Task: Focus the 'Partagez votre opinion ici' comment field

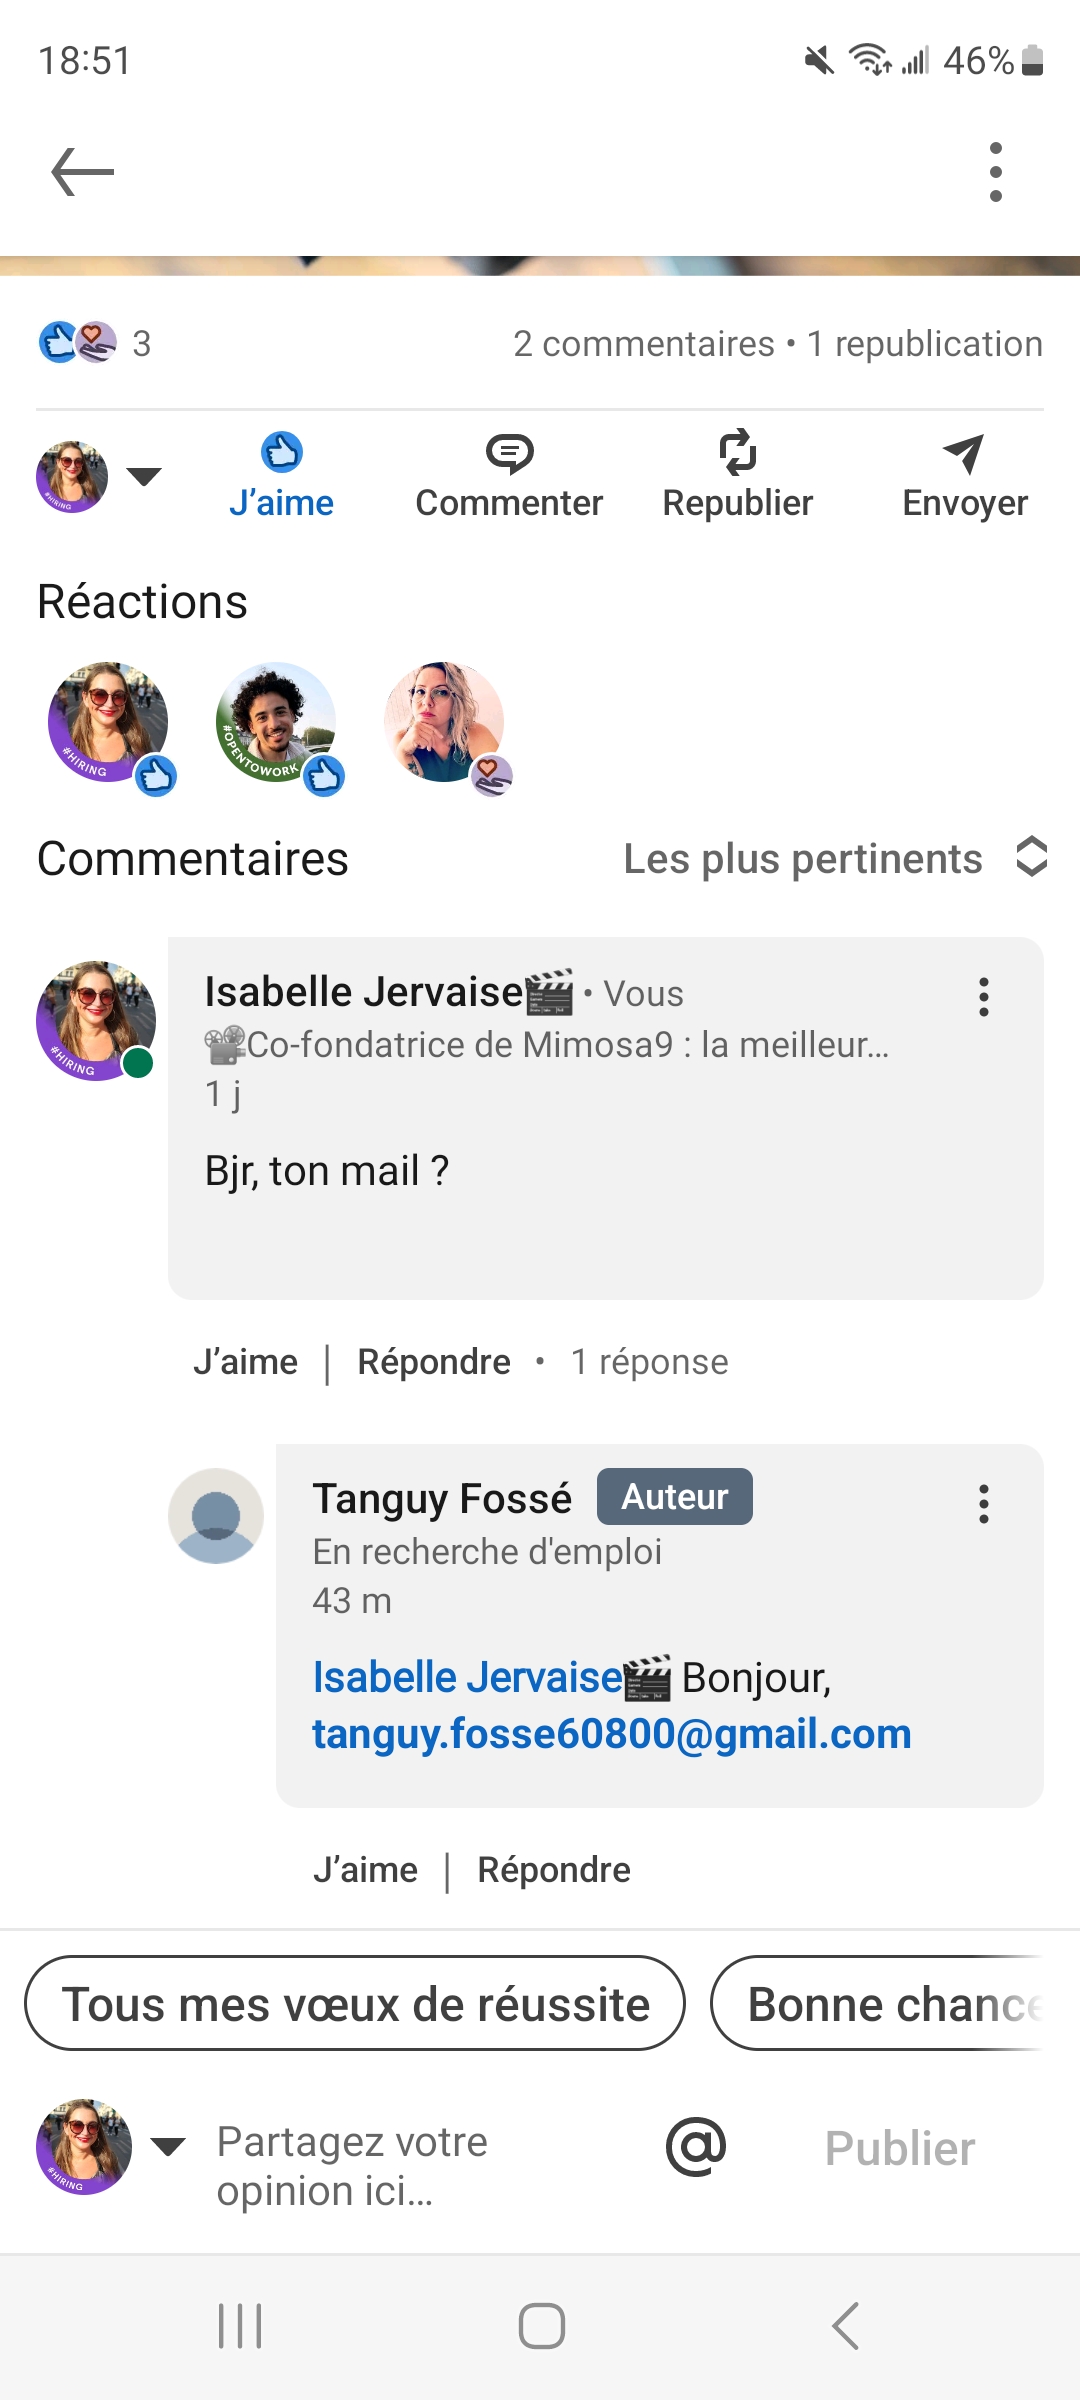Action: (400, 2166)
